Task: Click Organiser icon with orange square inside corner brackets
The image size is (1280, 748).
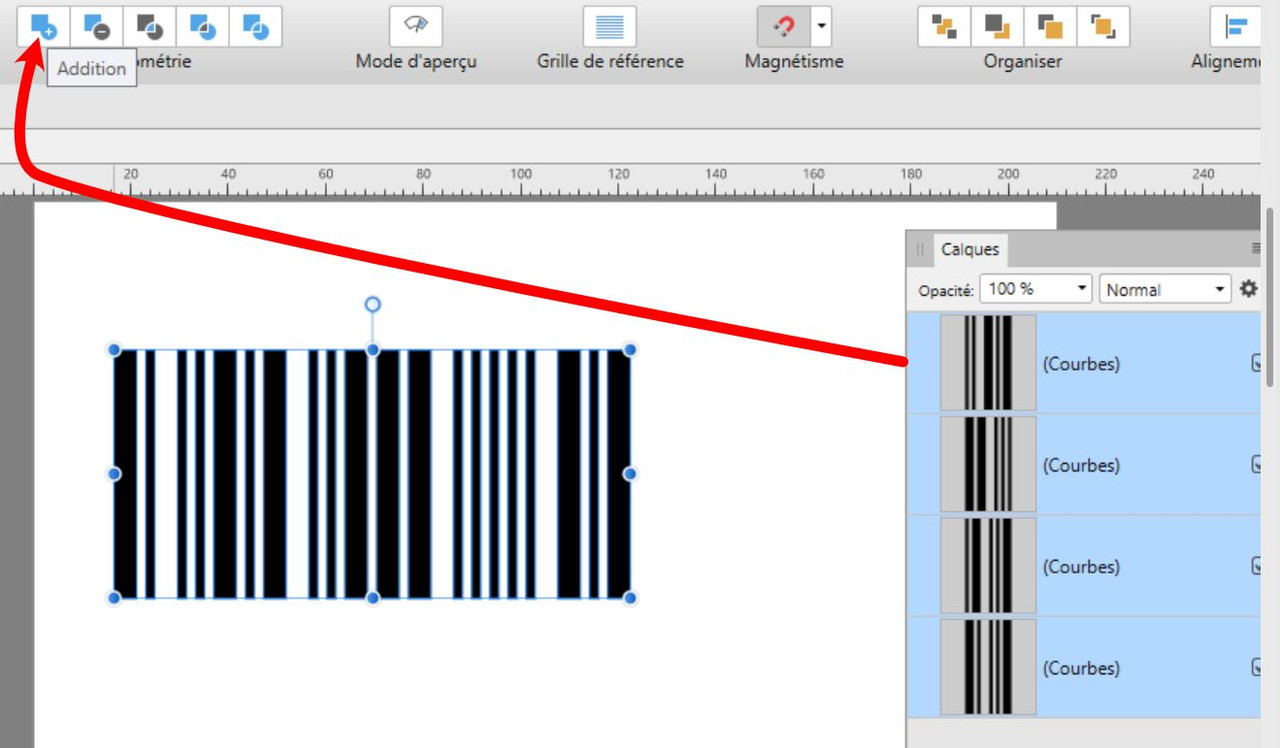Action: pyautogui.click(x=1103, y=26)
